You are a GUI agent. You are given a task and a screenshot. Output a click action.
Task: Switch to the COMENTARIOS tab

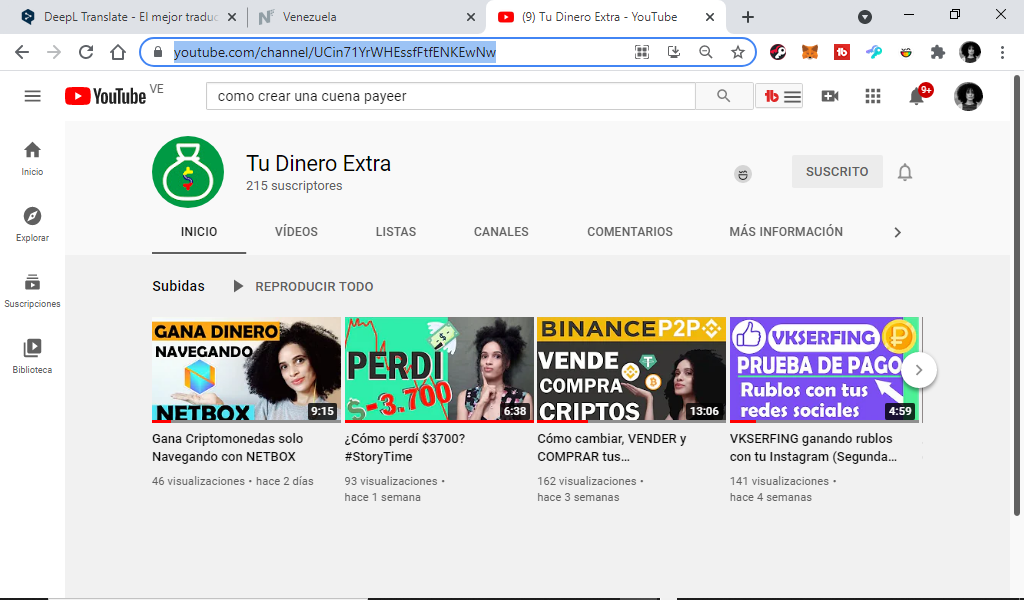coord(630,232)
